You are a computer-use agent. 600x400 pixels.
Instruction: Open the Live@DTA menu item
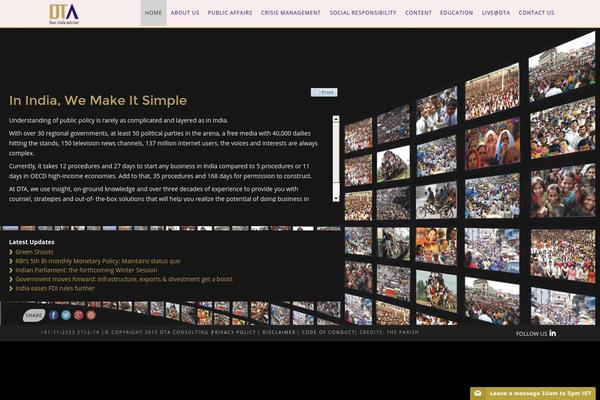(496, 13)
